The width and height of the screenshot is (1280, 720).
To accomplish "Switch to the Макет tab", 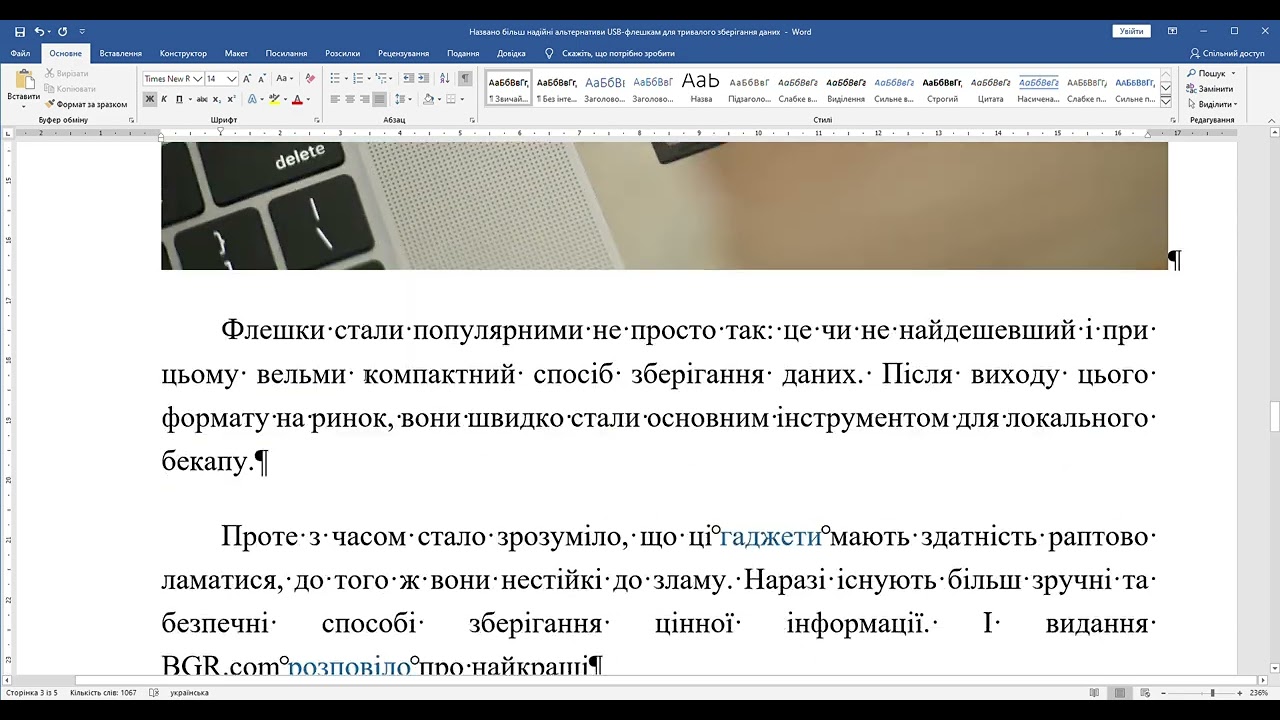I will coord(236,53).
